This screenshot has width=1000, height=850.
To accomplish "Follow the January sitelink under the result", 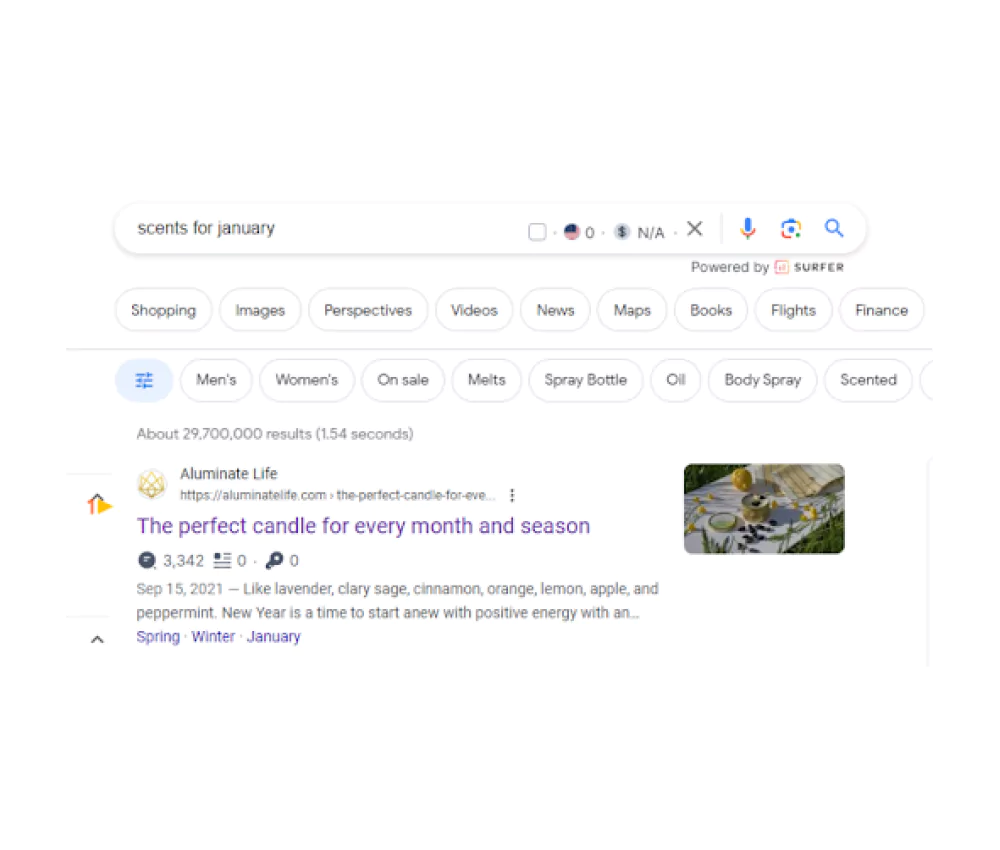I will [274, 637].
